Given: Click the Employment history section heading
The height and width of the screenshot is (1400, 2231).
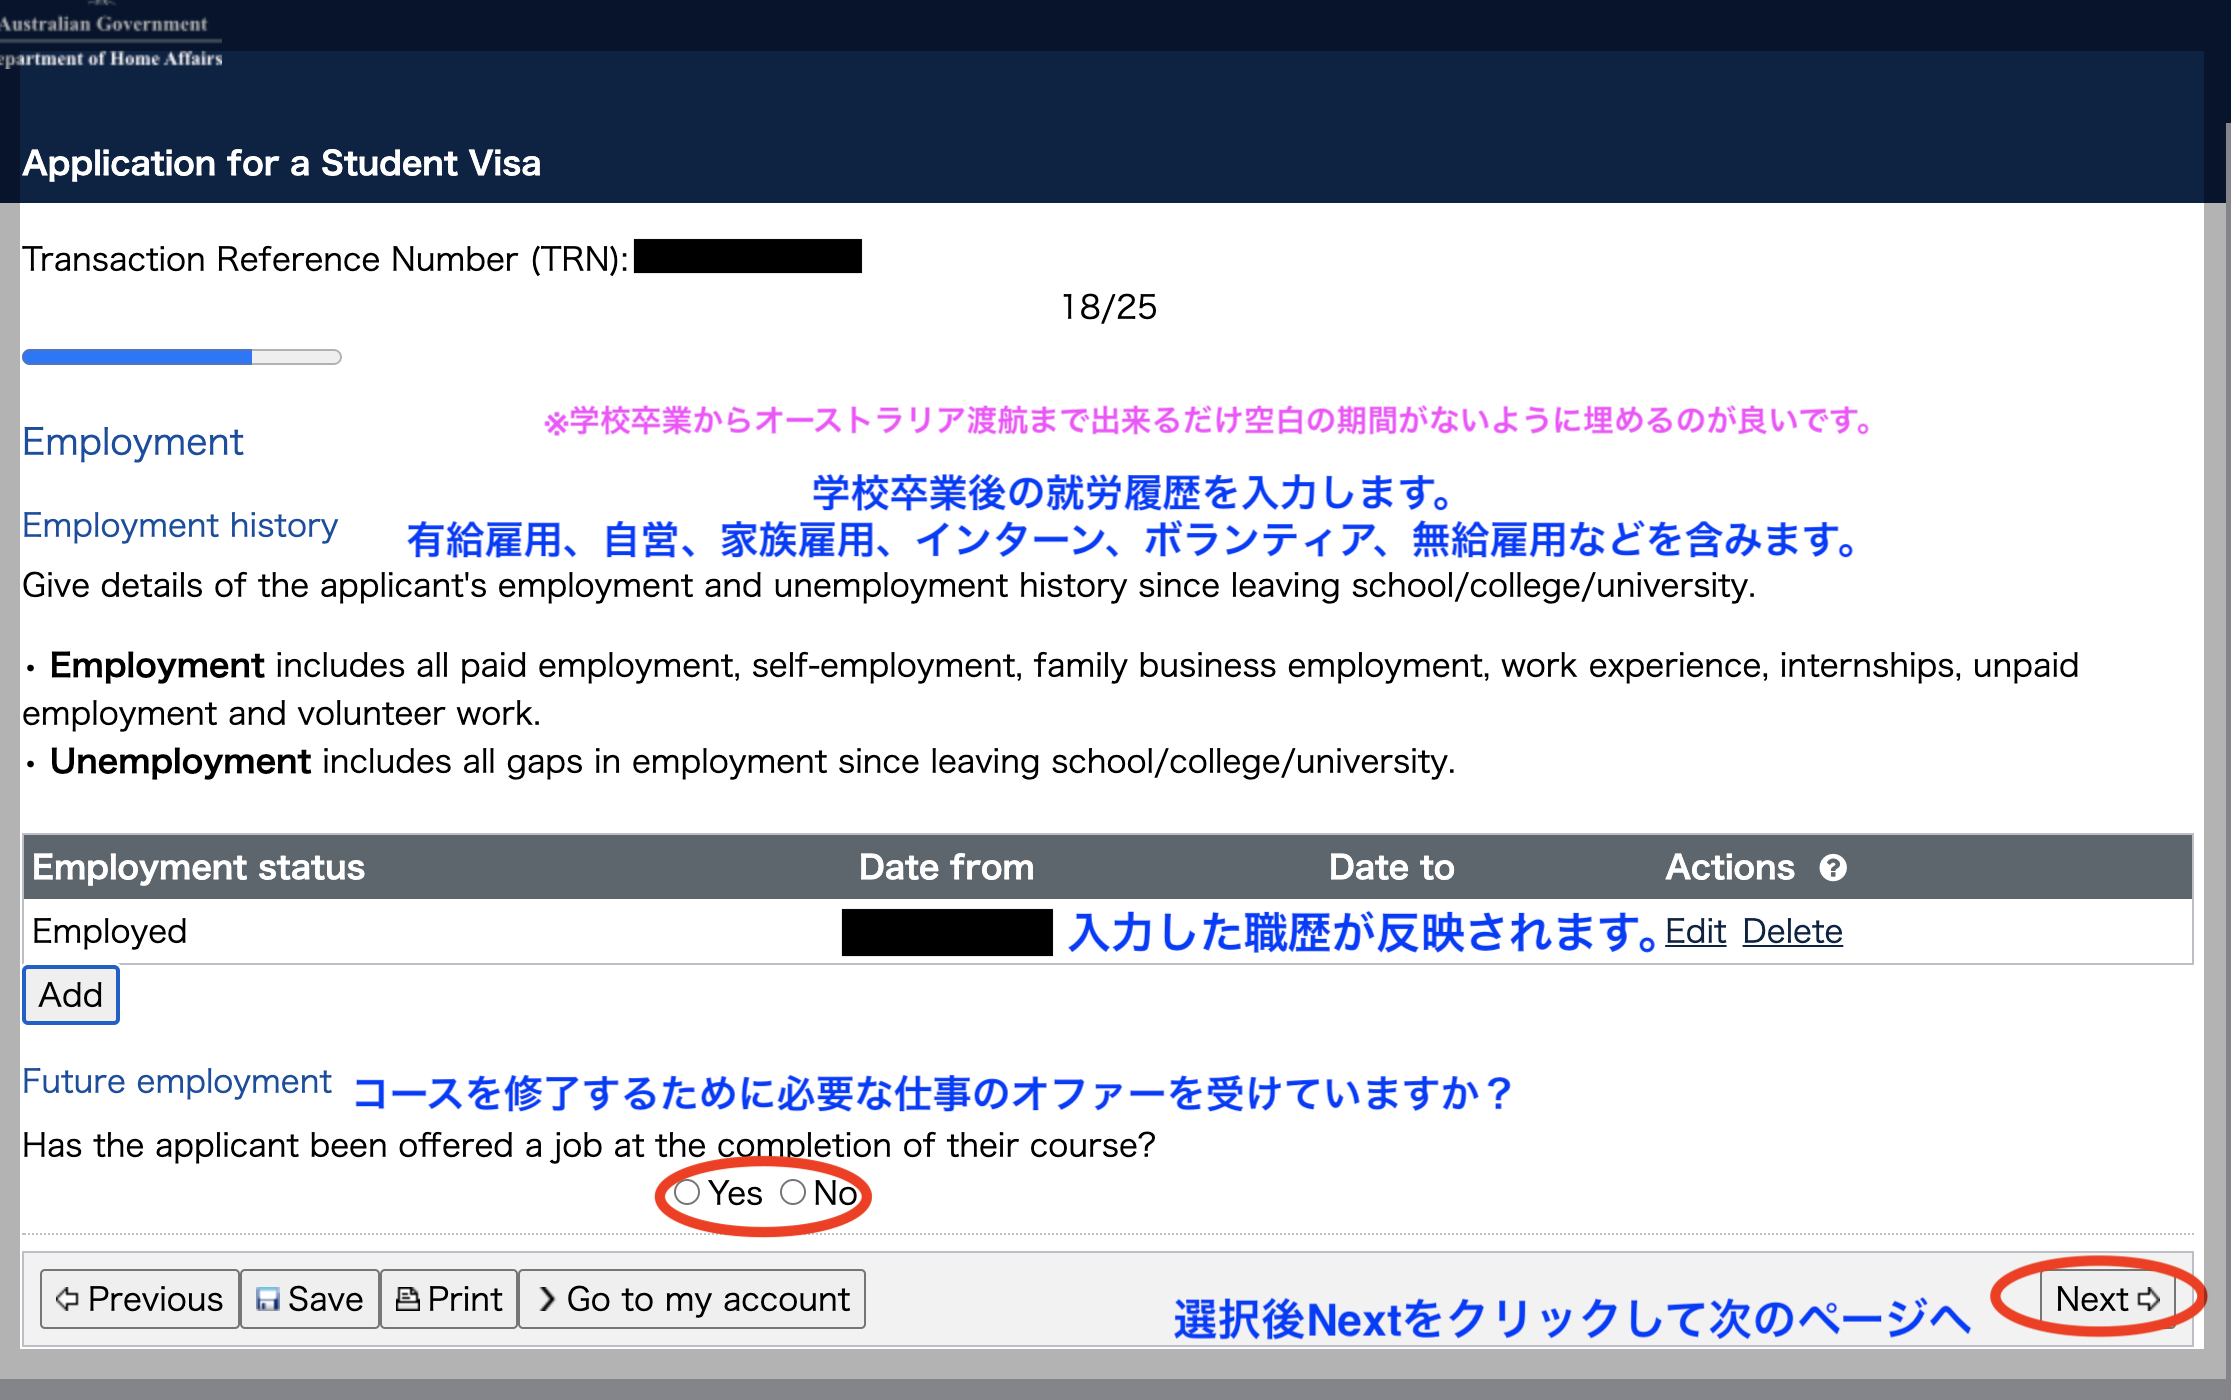Looking at the screenshot, I should pyautogui.click(x=180, y=525).
